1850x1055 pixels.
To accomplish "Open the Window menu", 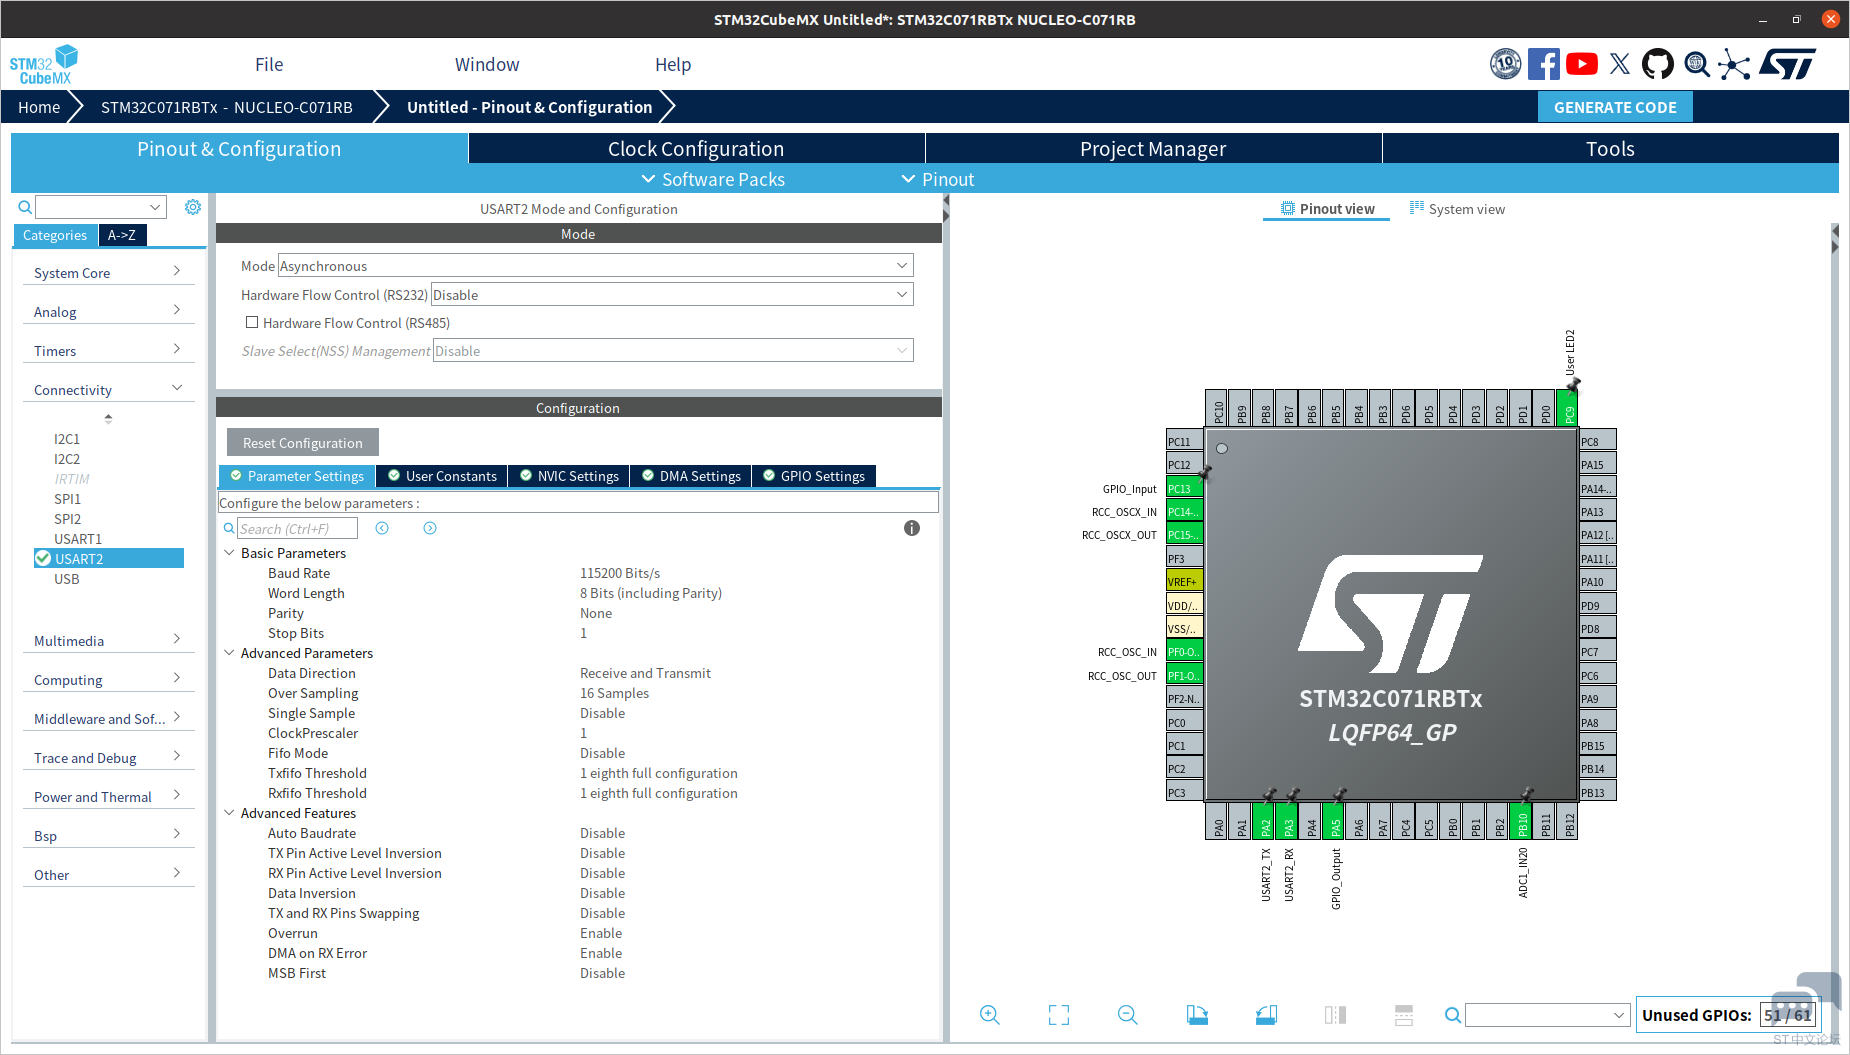I will click(487, 65).
